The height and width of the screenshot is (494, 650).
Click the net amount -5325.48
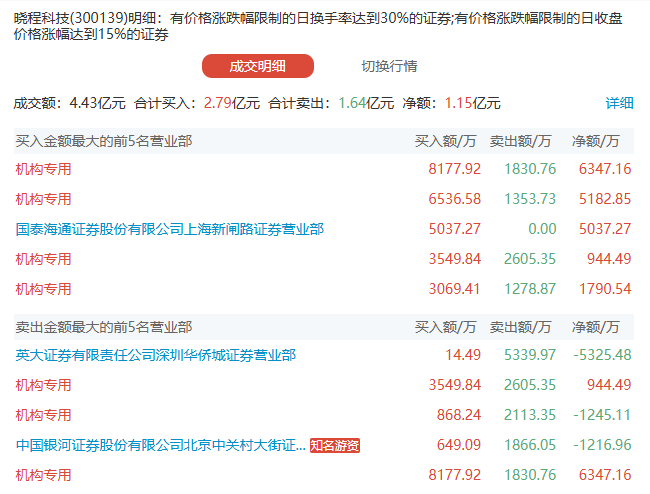pos(602,355)
